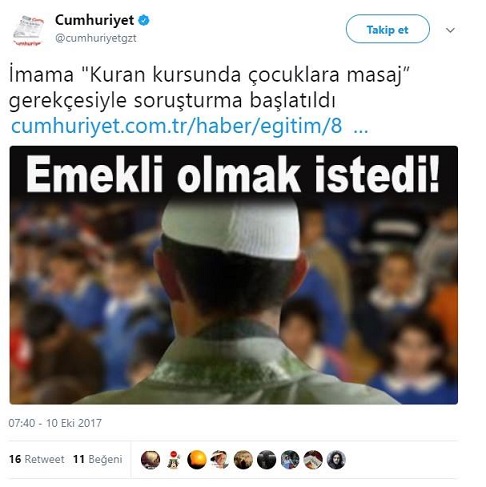
Task: Open the cumhuriyet.com.tr article link
Action: point(177,126)
